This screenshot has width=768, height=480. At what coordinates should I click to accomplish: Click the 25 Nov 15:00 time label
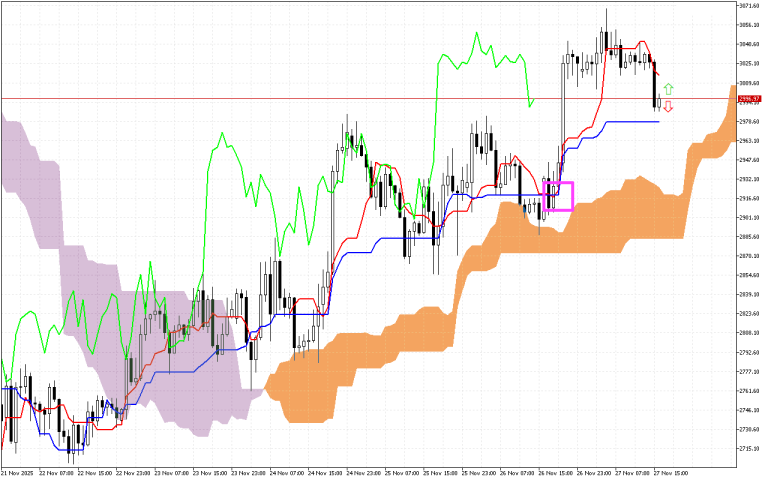click(x=440, y=473)
